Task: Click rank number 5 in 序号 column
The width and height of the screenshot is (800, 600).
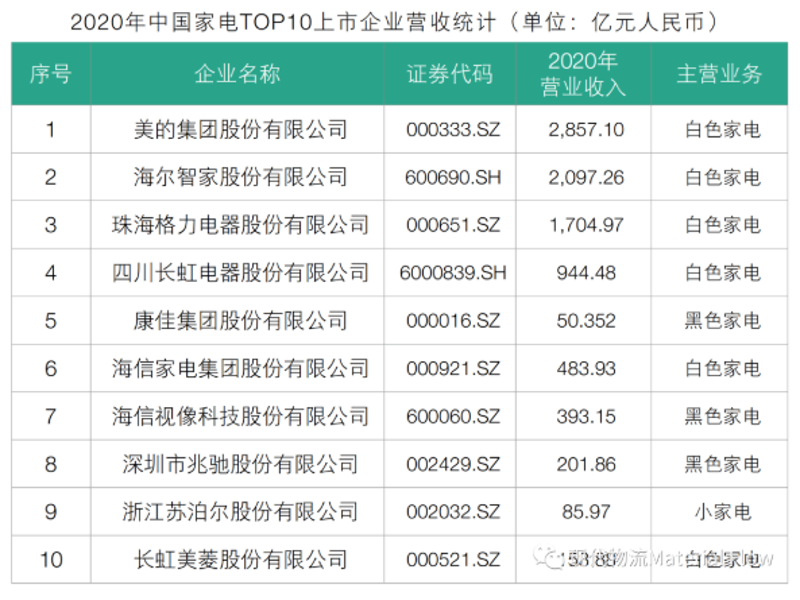Action: [x=51, y=321]
